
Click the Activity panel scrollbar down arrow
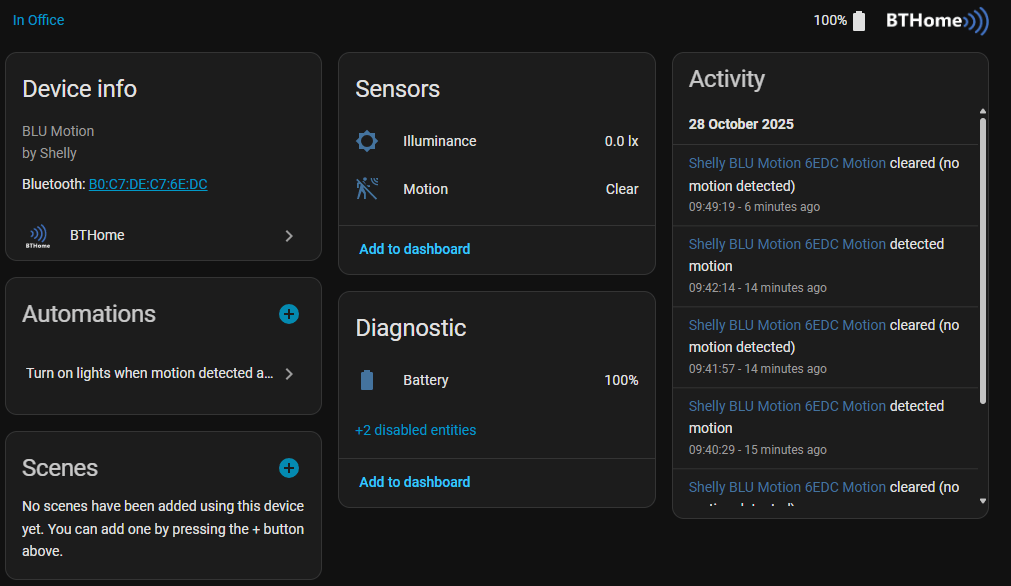click(x=982, y=501)
